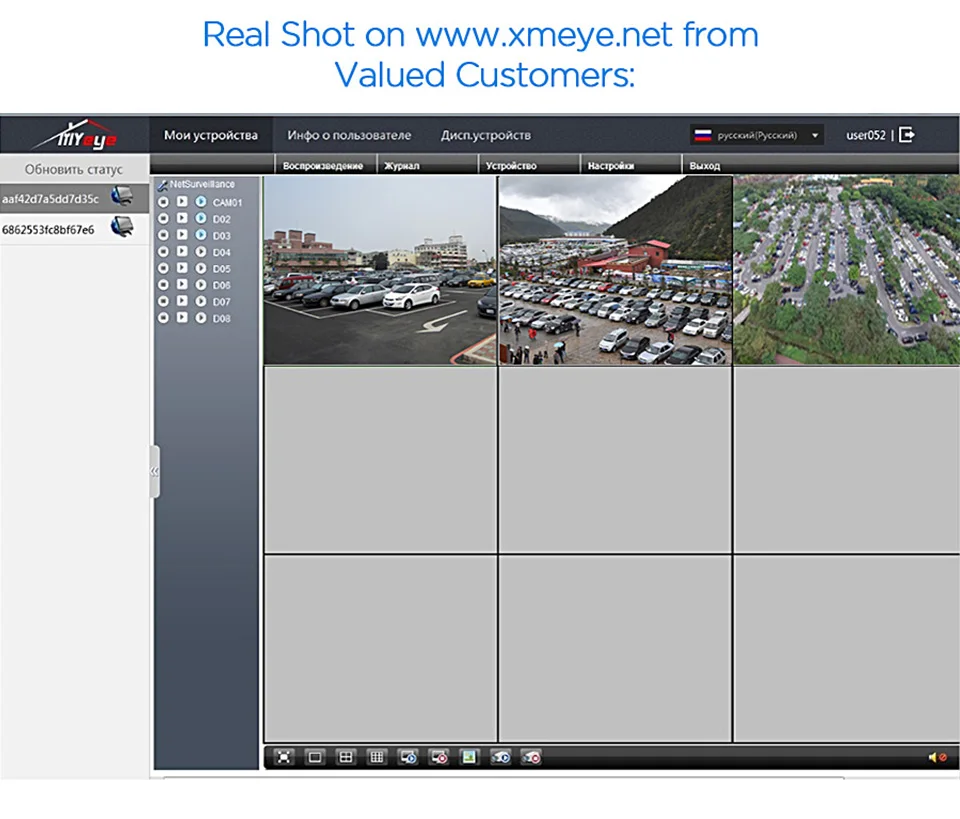
Task: Click the round stop icon on D08 row
Action: click(x=163, y=317)
